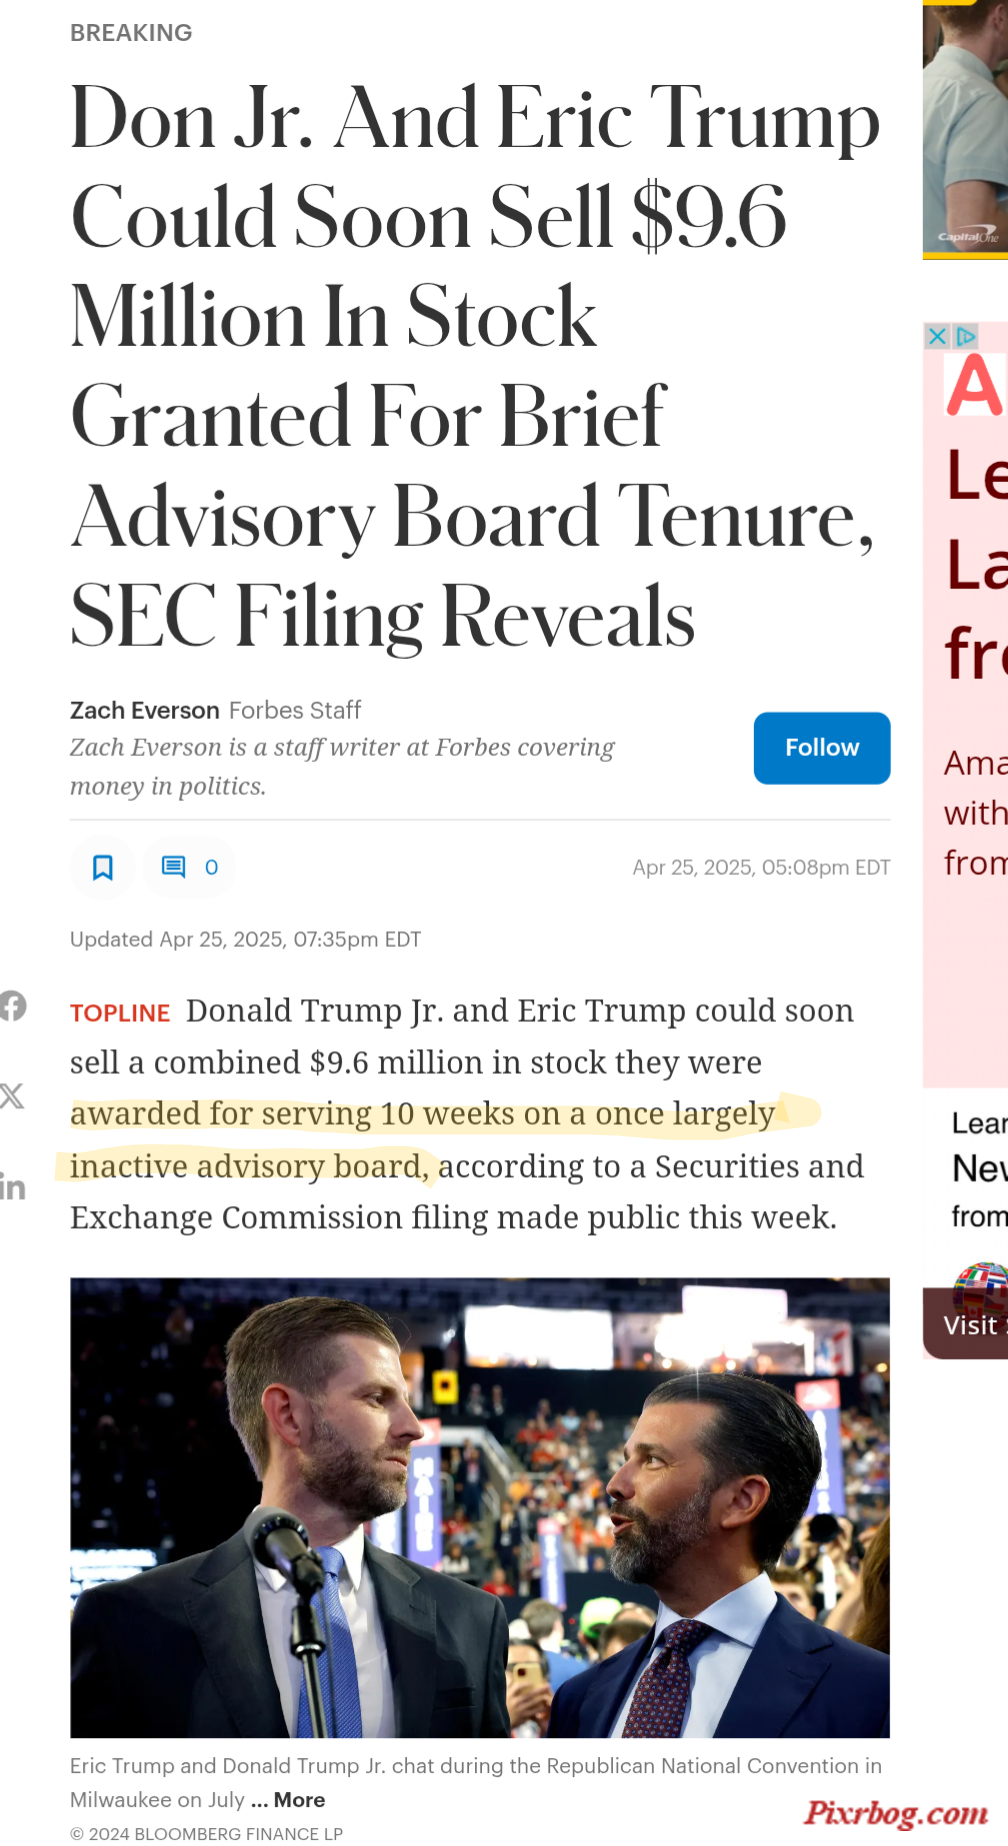Image resolution: width=1008 pixels, height=1846 pixels.
Task: Open AdChoices triangle icon on ad
Action: pyautogui.click(x=965, y=336)
